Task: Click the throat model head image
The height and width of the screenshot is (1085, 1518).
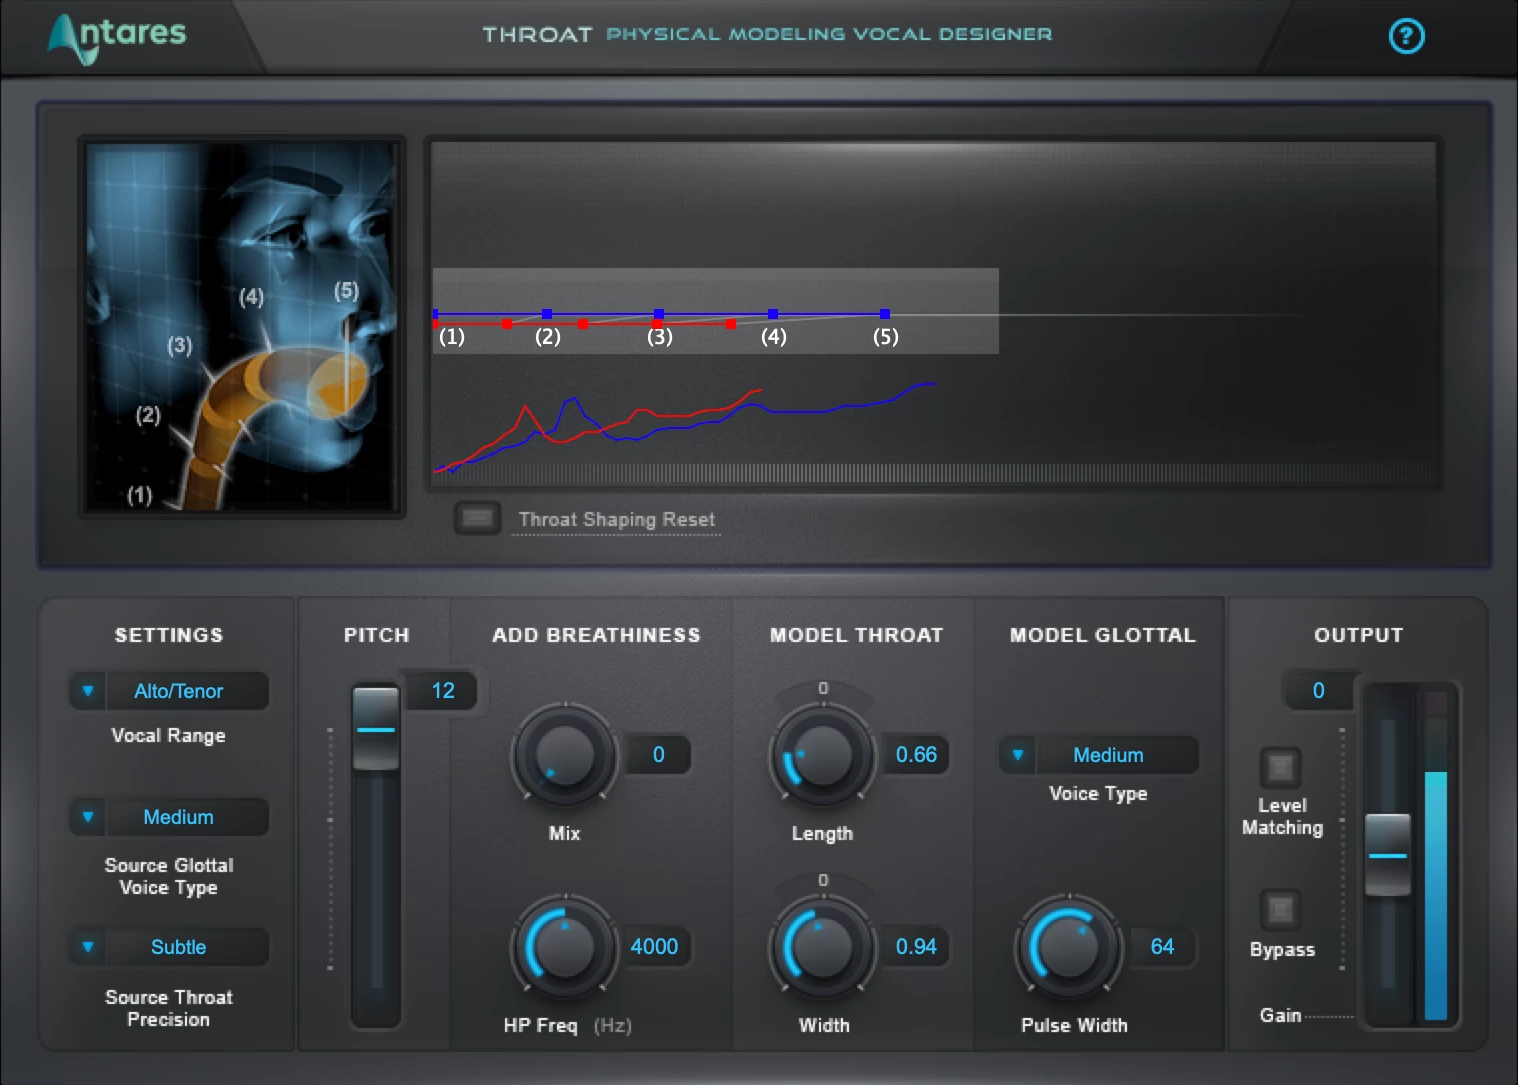Action: 242,327
